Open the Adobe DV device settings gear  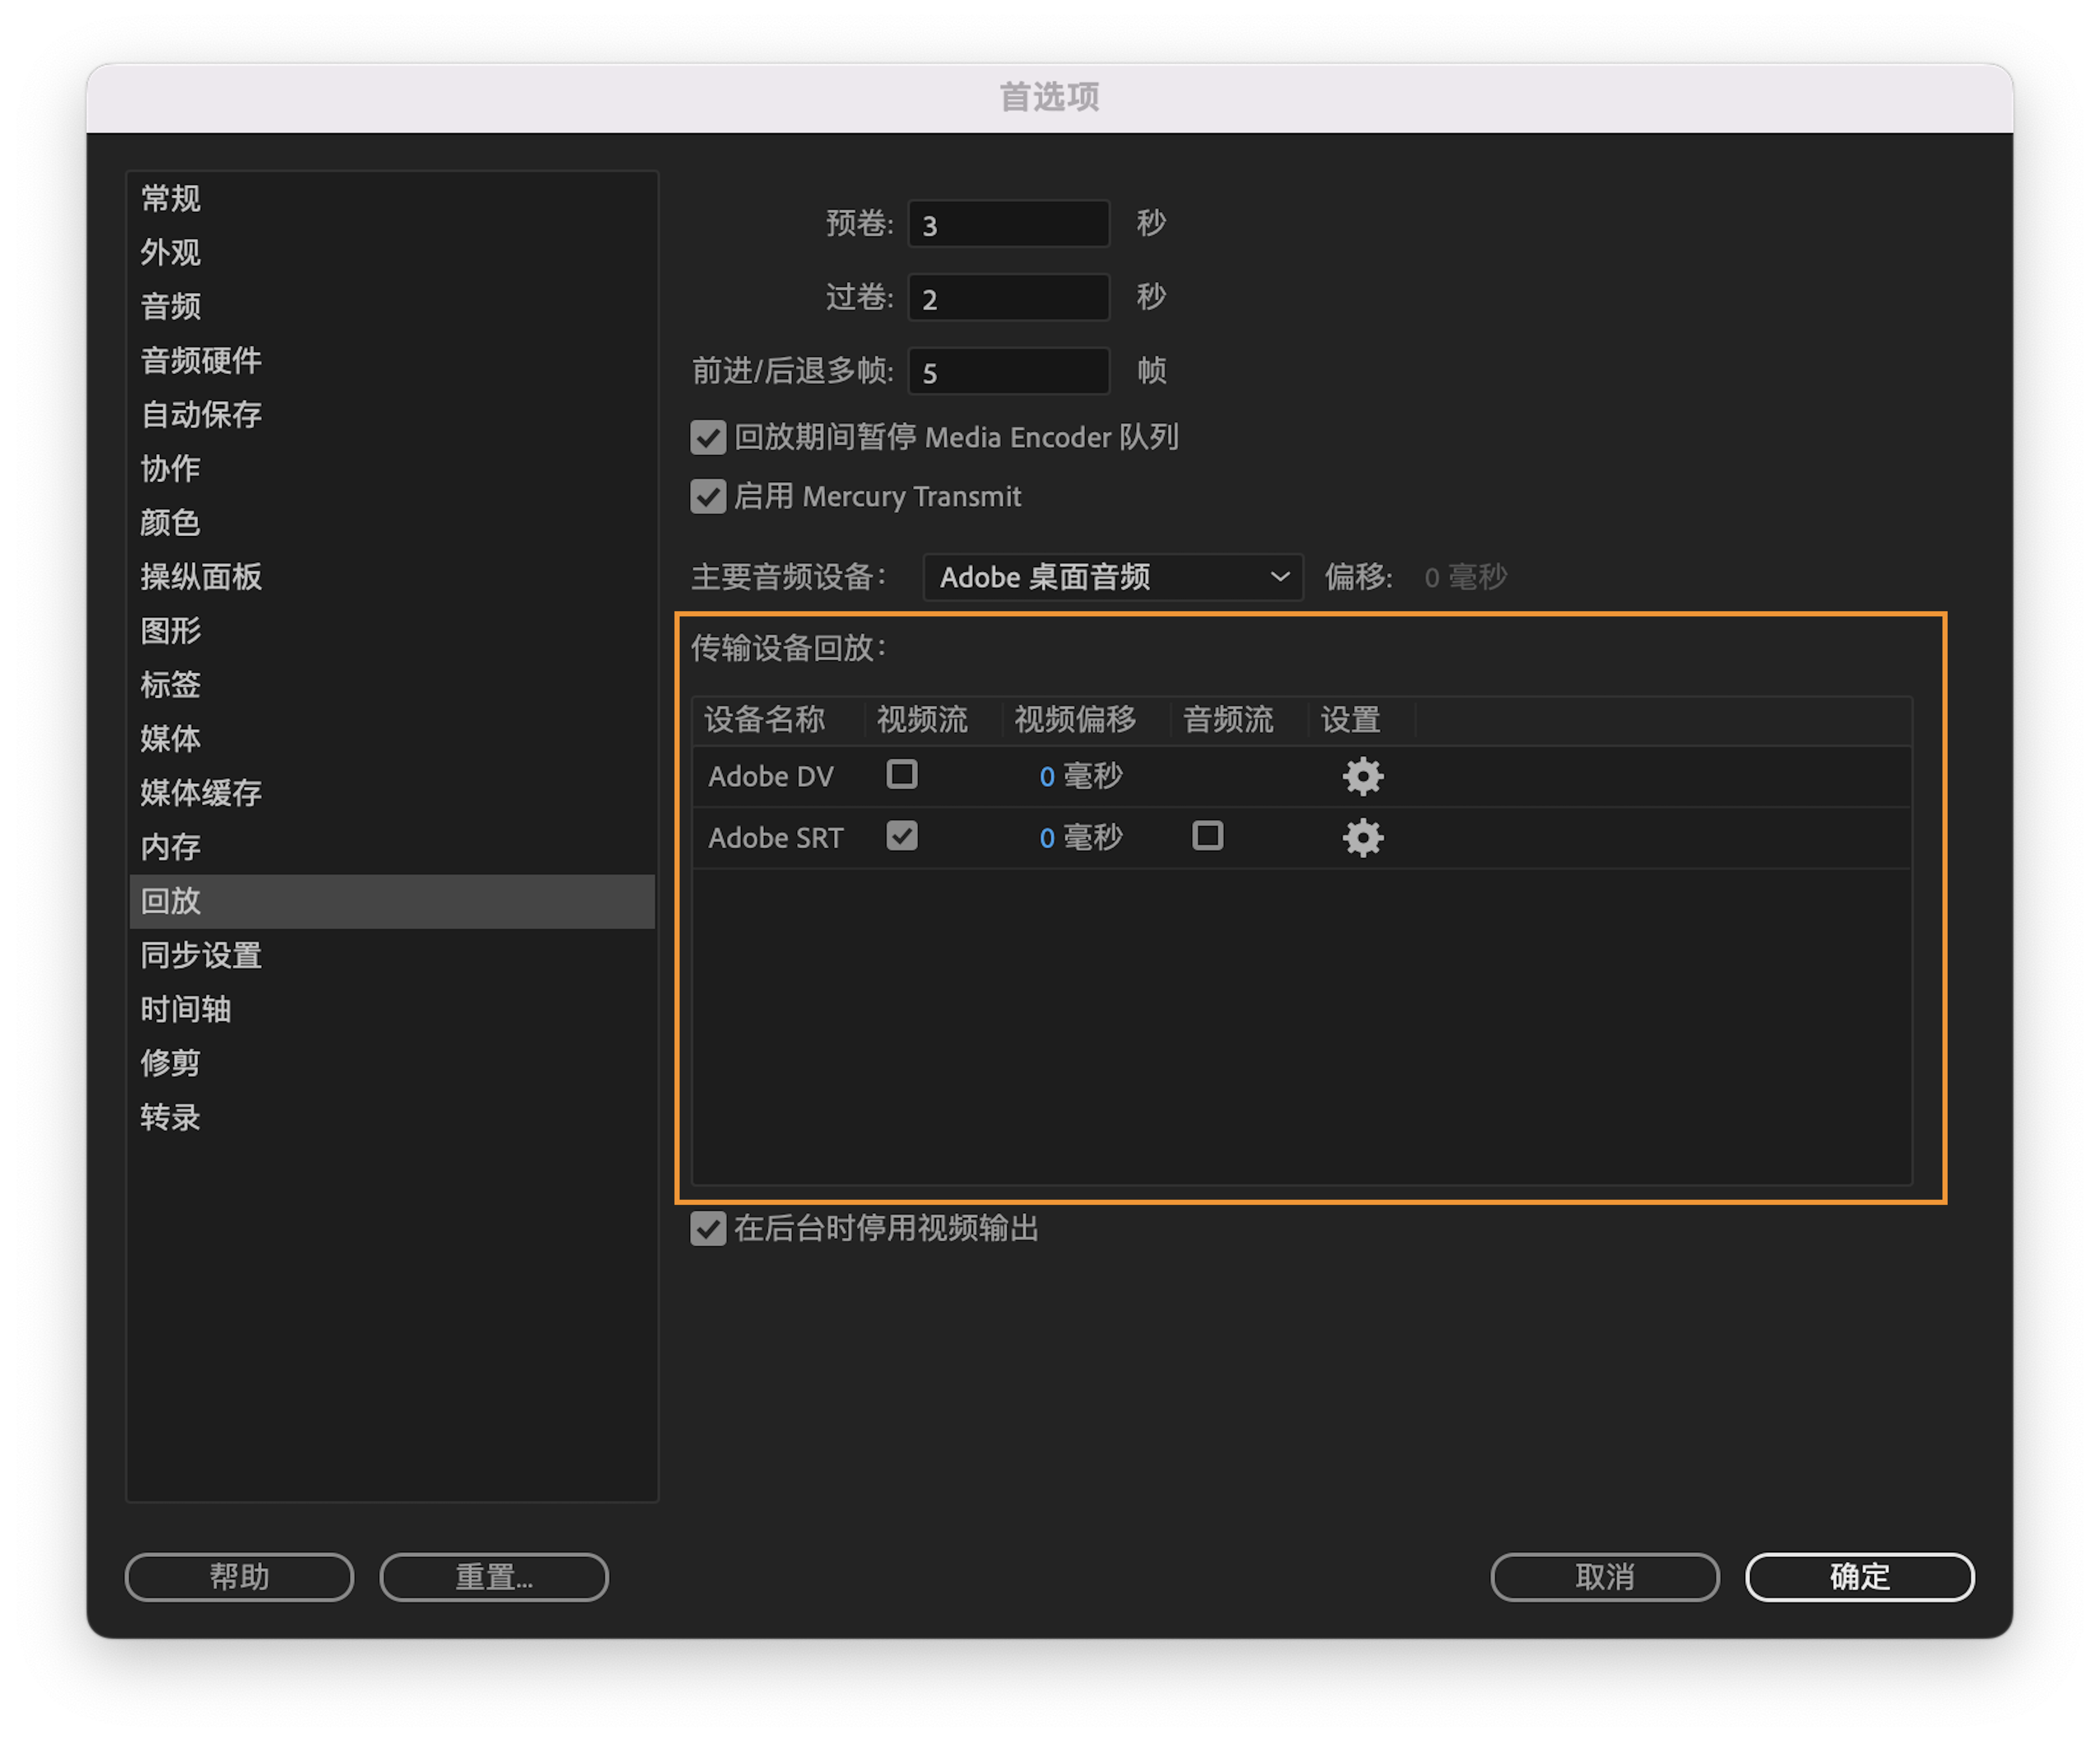[x=1363, y=776]
